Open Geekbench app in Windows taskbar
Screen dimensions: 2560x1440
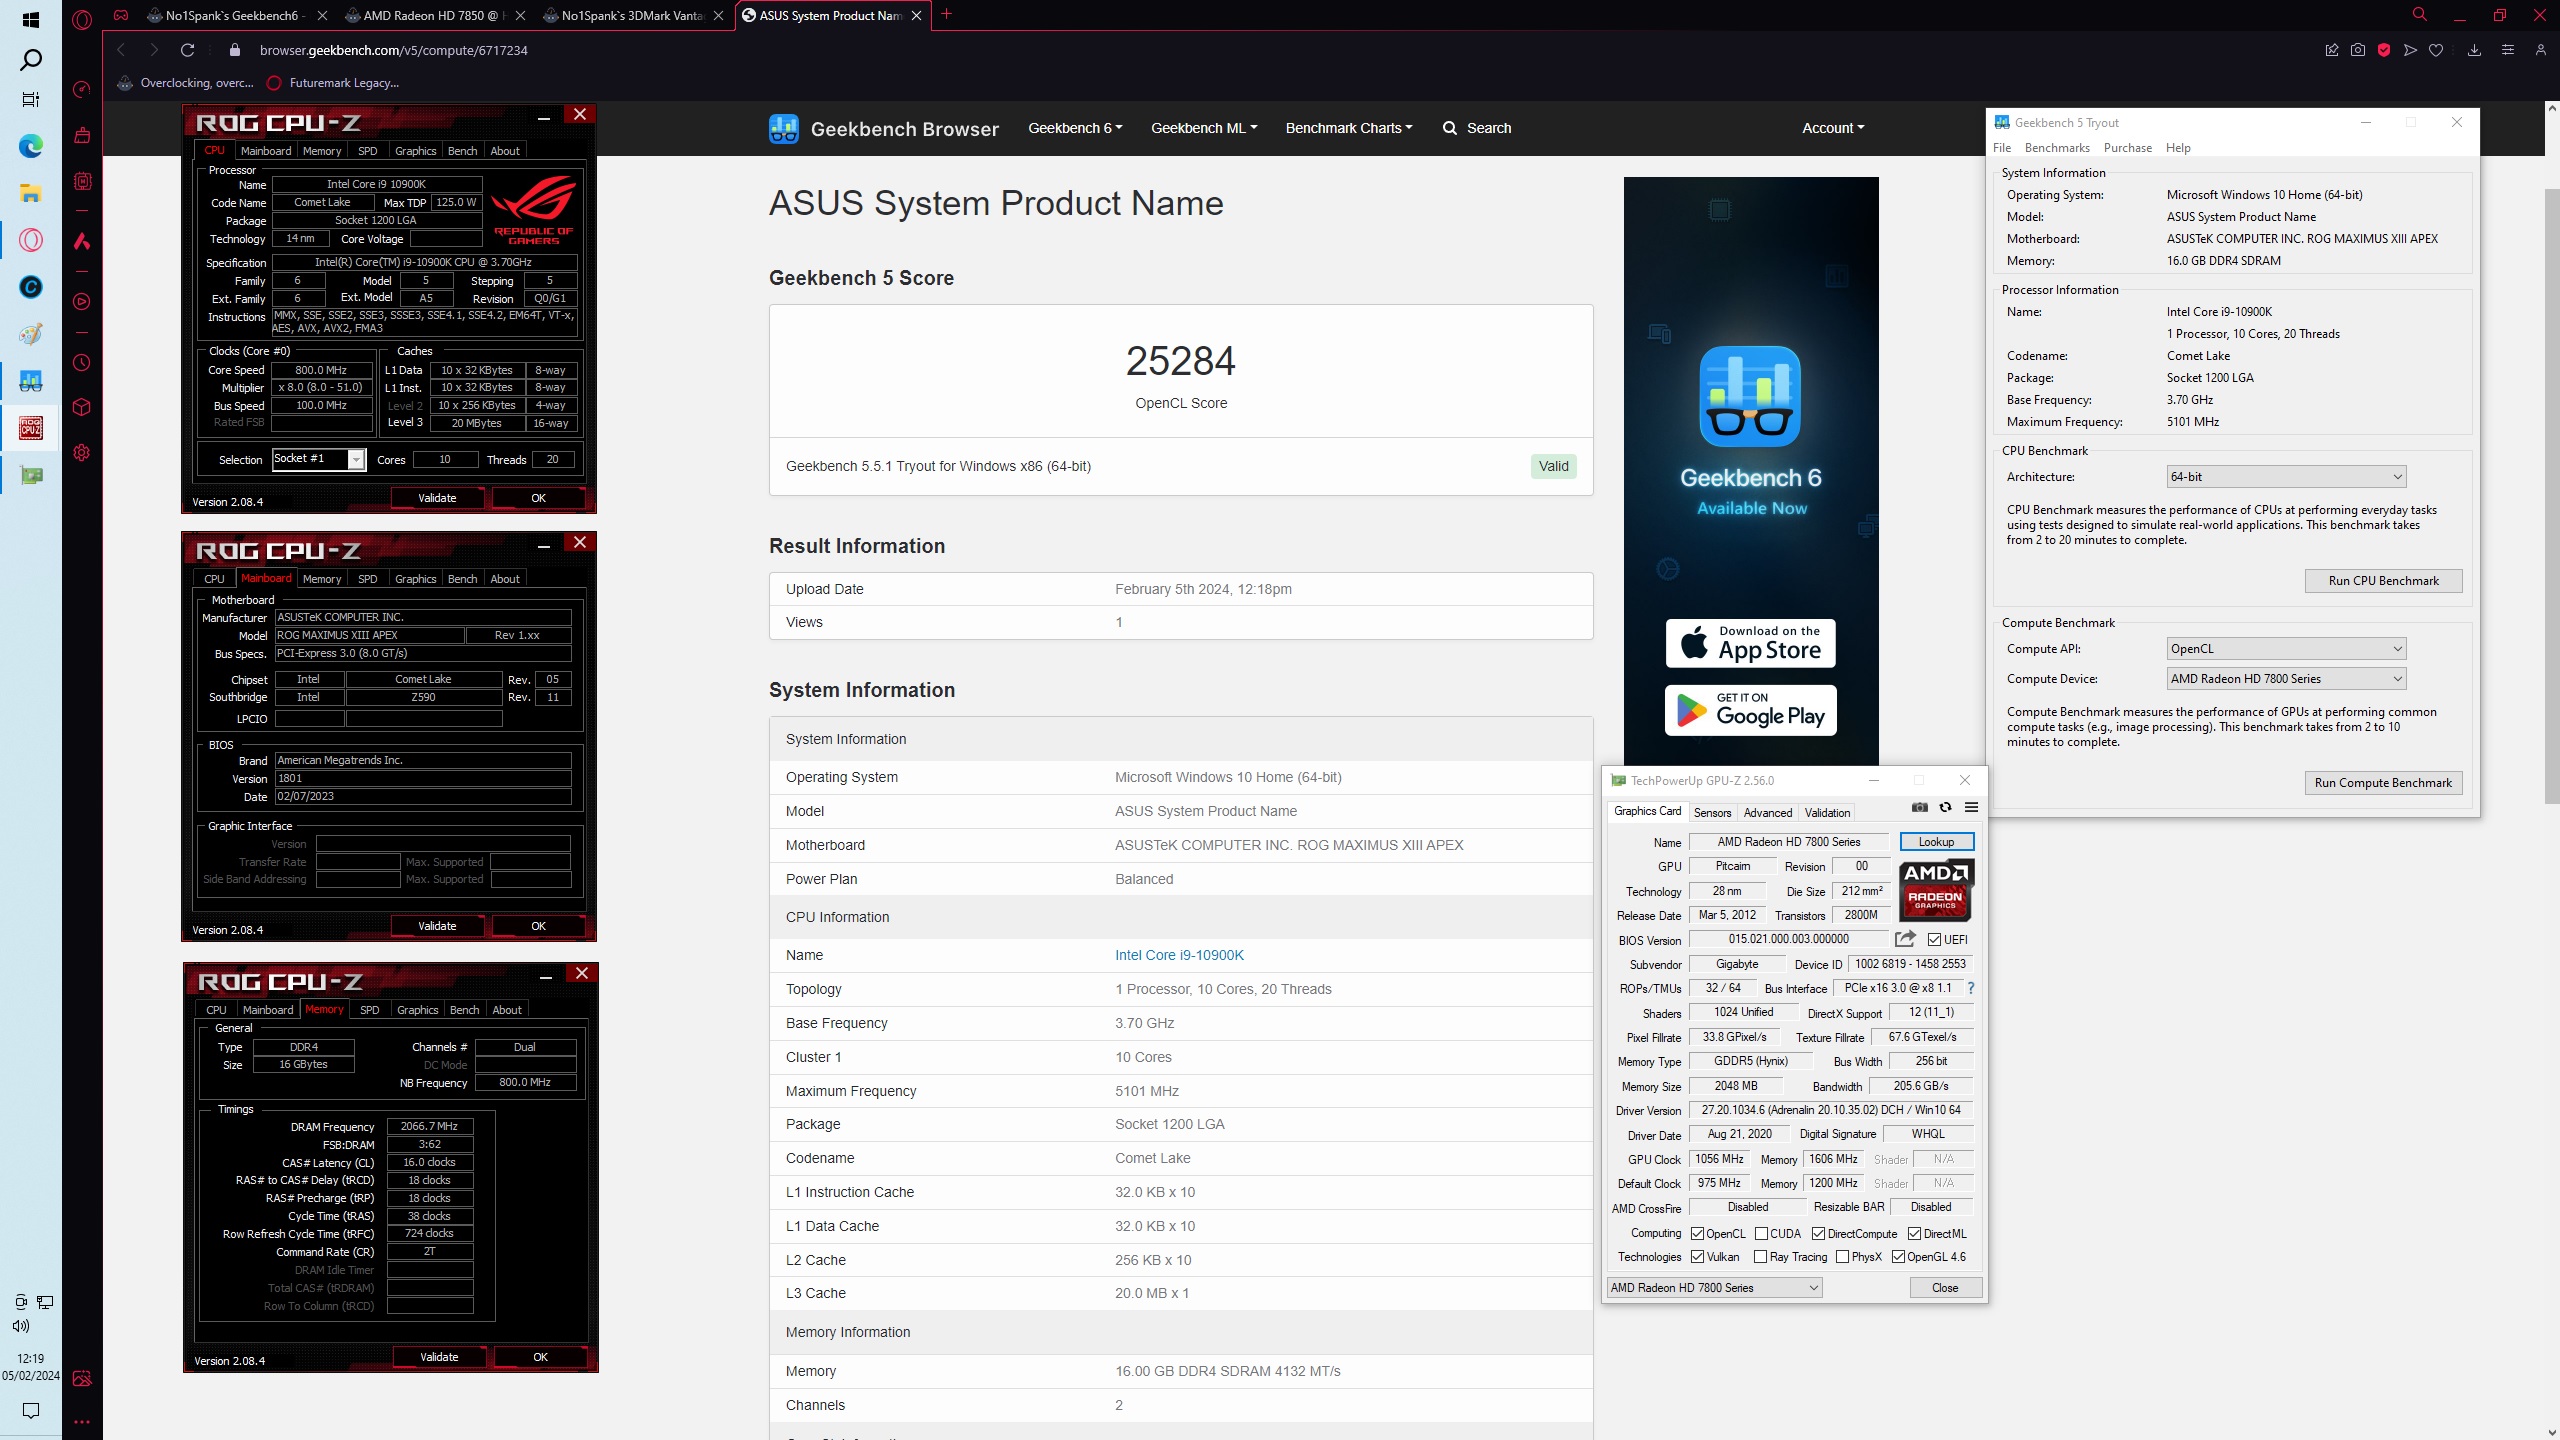(31, 381)
